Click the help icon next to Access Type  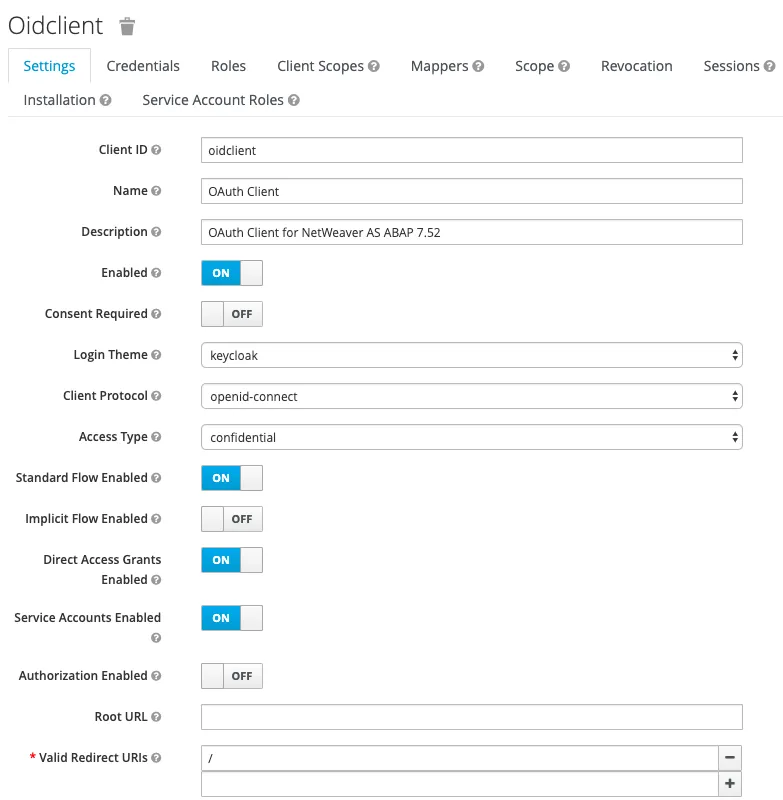click(x=156, y=437)
